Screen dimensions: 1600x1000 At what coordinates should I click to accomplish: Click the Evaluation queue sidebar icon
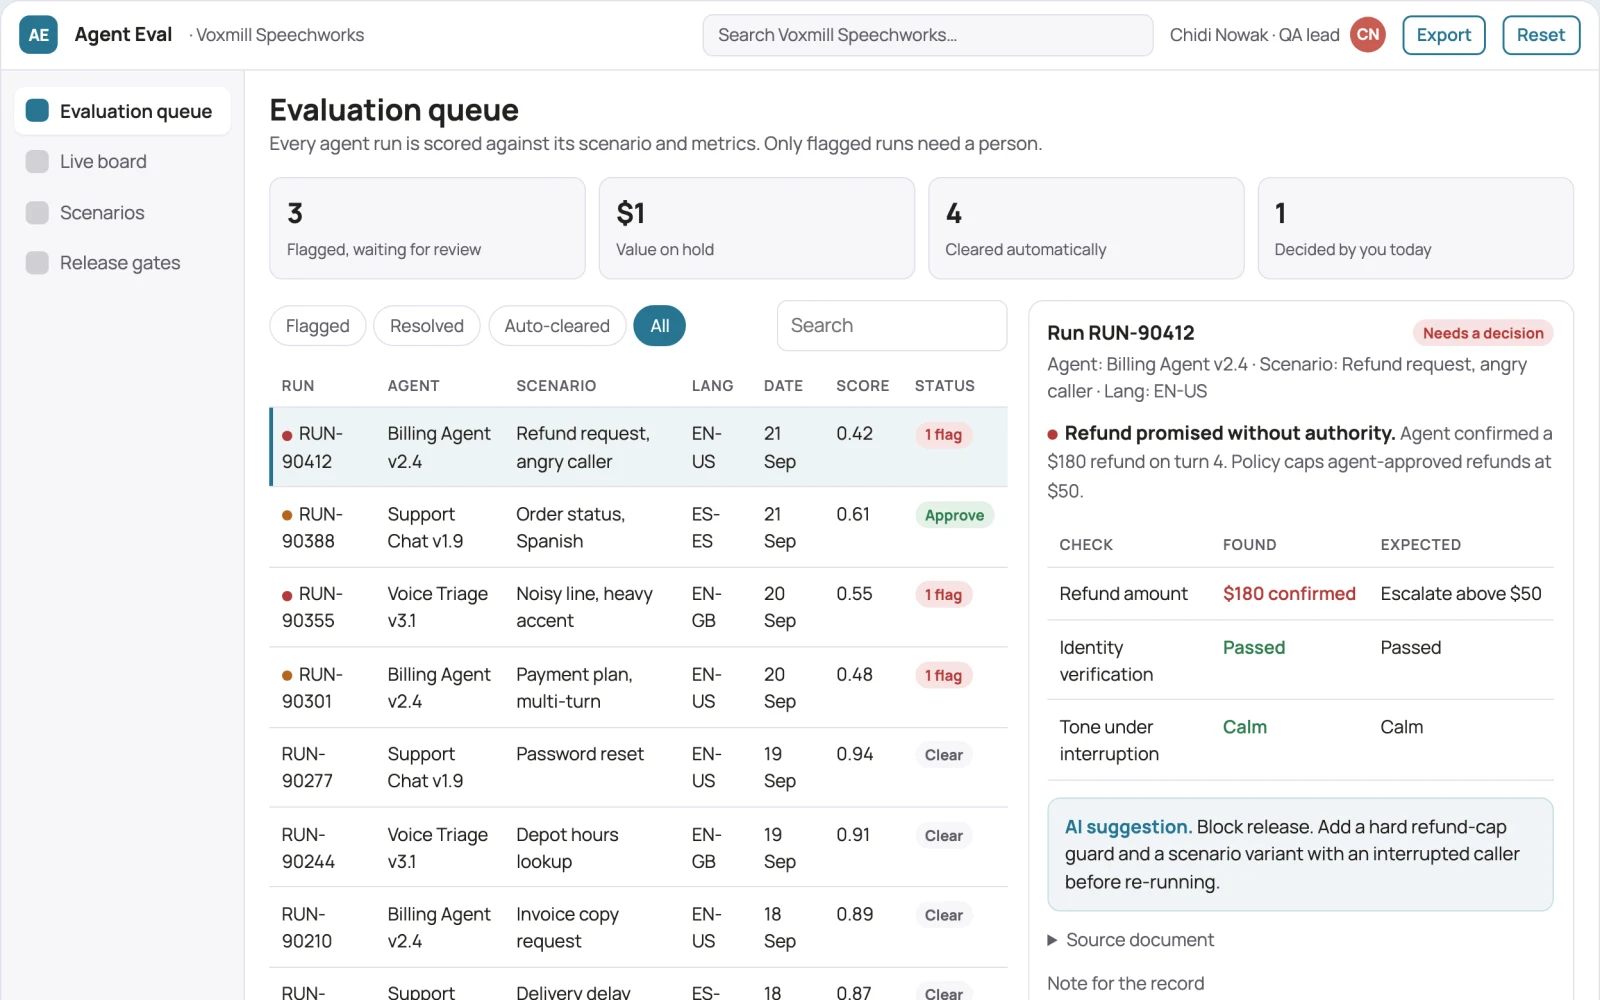tap(37, 110)
